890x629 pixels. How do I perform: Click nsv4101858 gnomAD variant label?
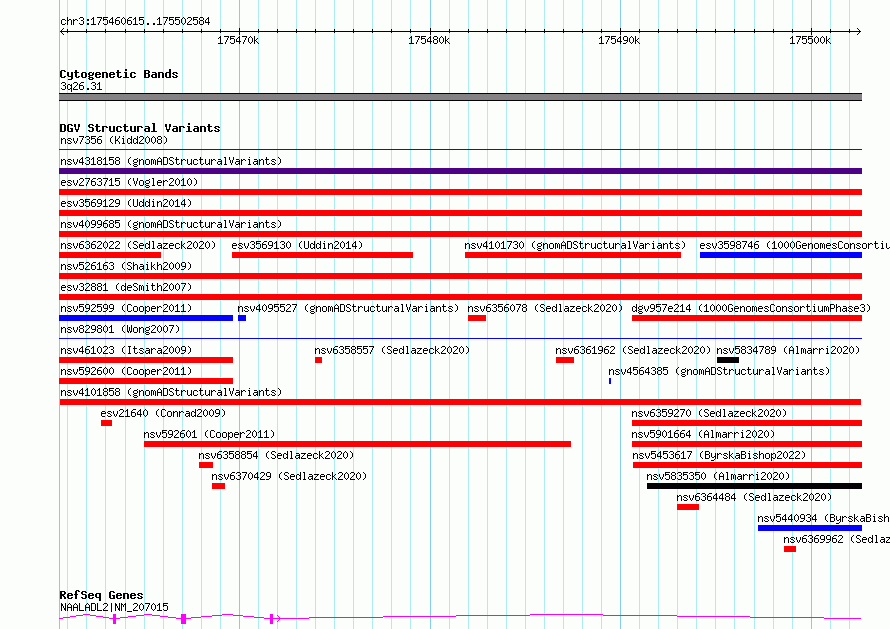click(170, 392)
